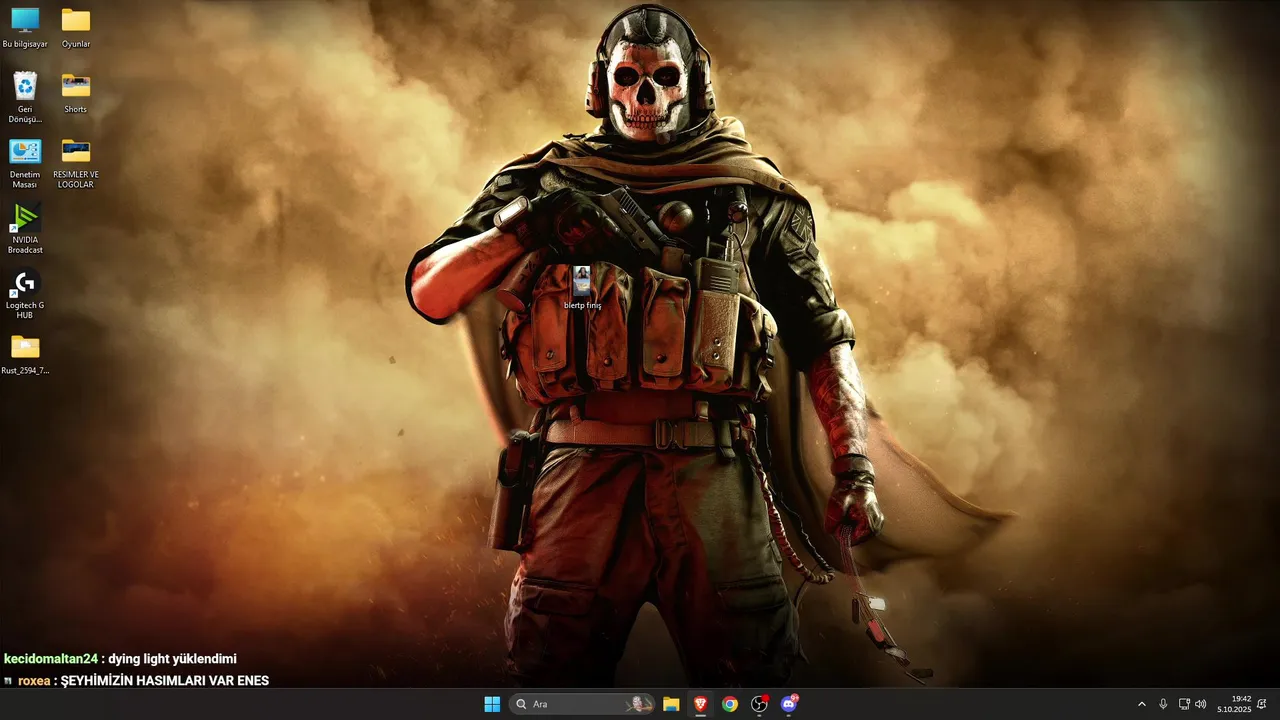Open RESIMLER VE LOGOLAR folder
Viewport: 1280px width, 720px height.
pyautogui.click(x=76, y=163)
